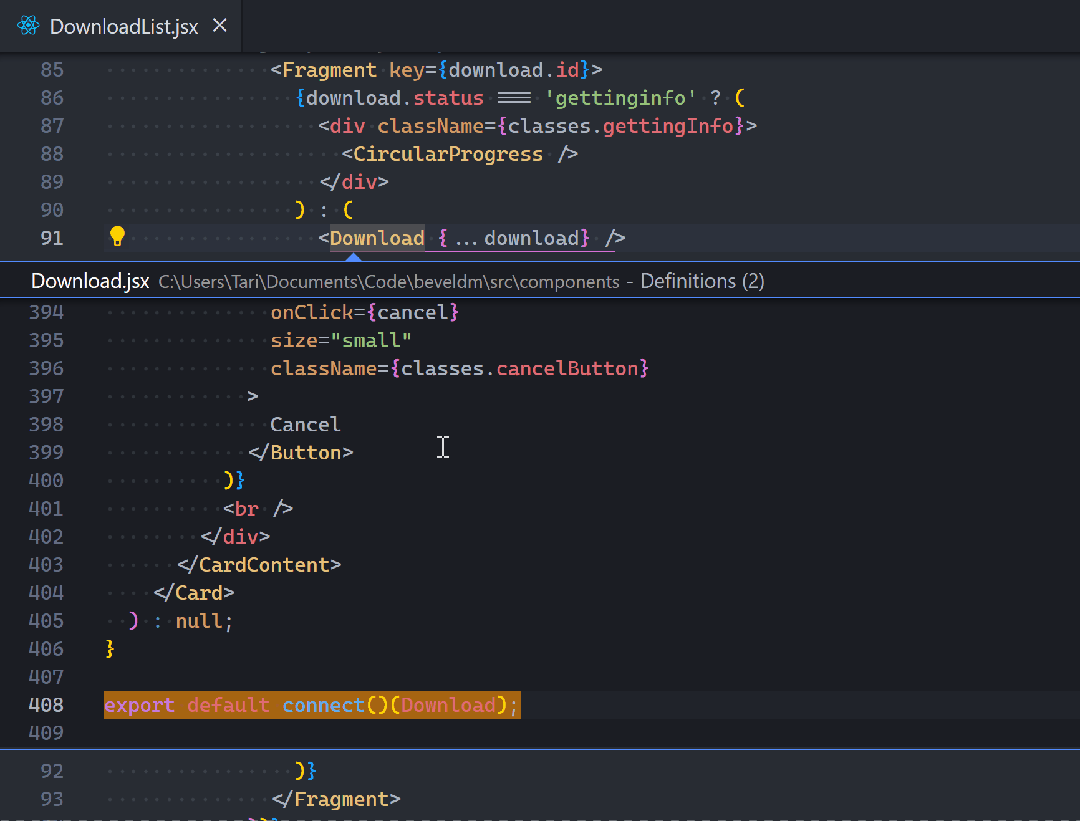The width and height of the screenshot is (1080, 821).
Task: Click the null keyword on line 405
Action: pos(199,621)
